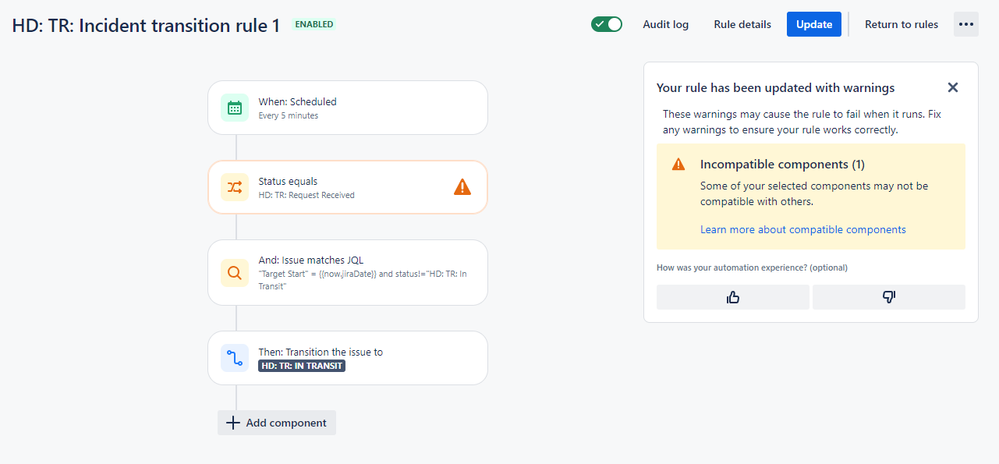This screenshot has height=464, width=999.
Task: Open the Audit log
Action: [x=665, y=24]
